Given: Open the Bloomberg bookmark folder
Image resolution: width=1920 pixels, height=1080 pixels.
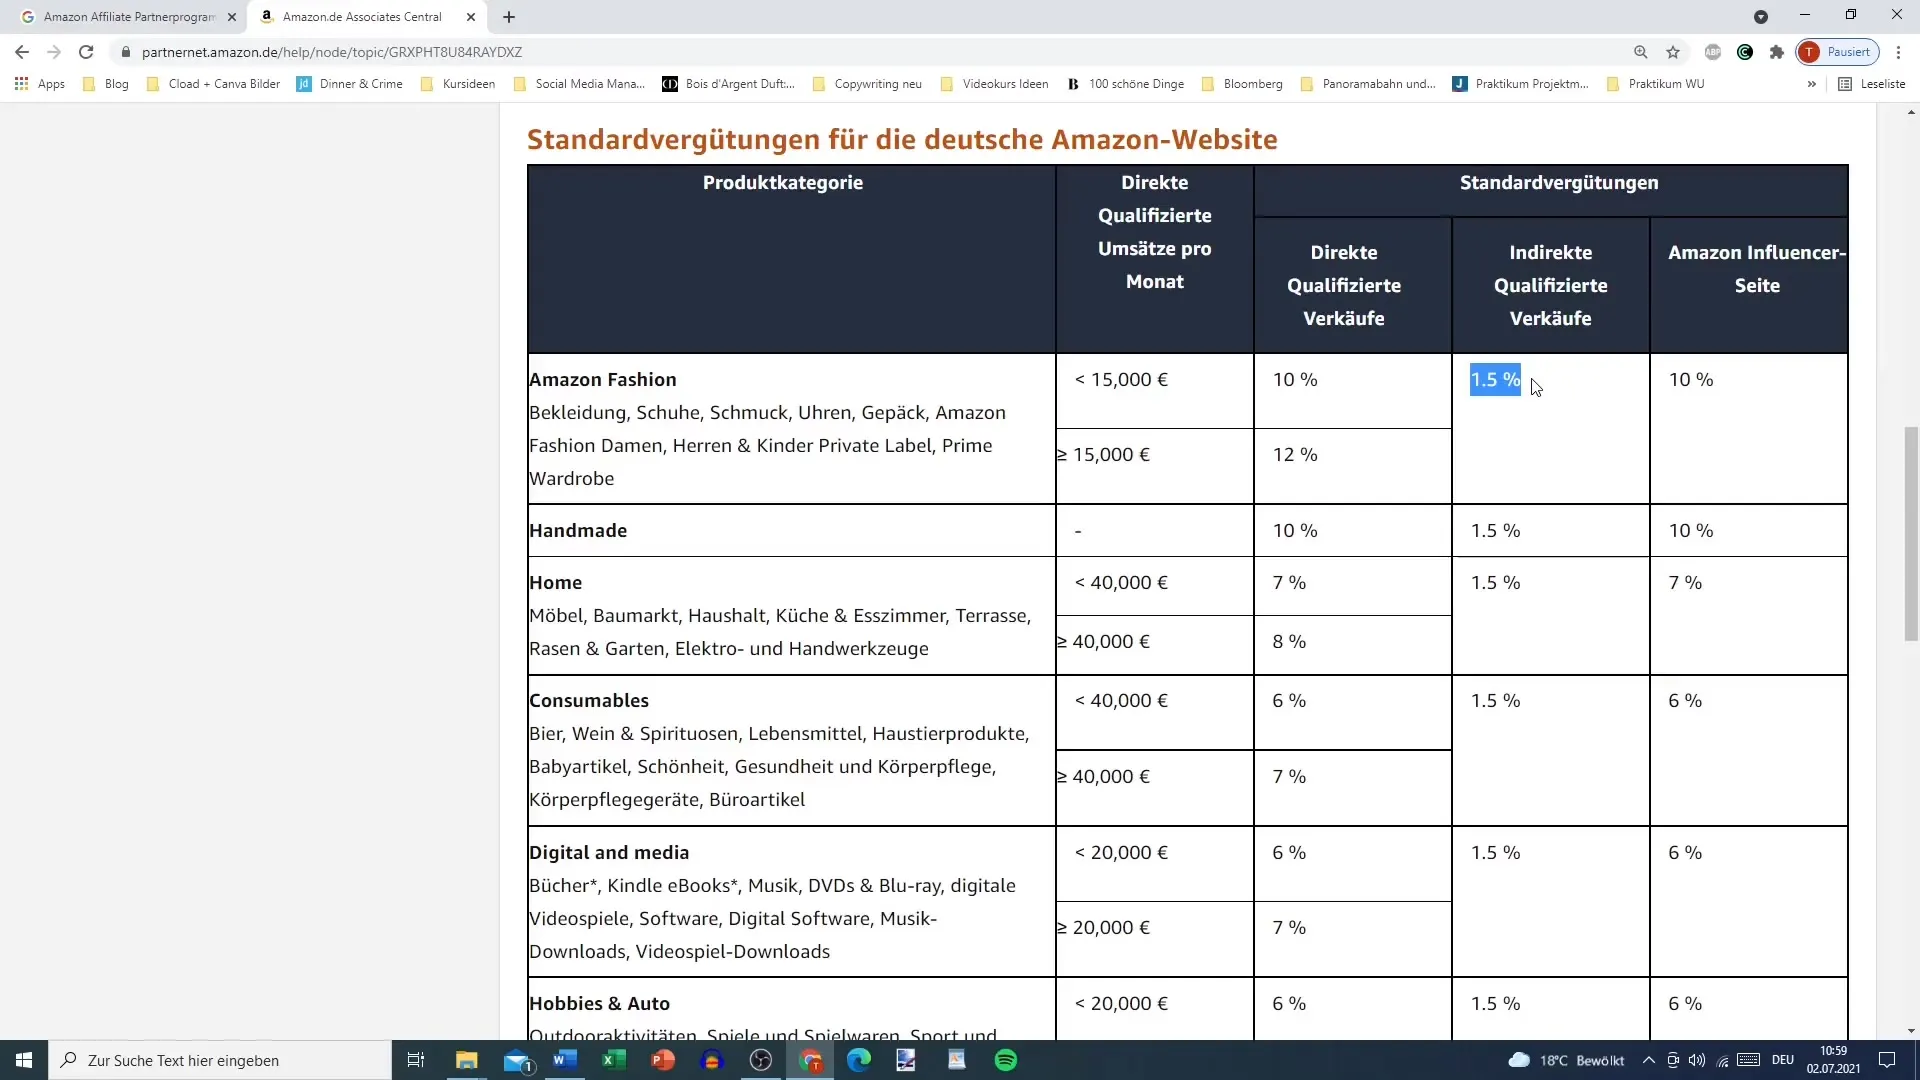Looking at the screenshot, I should [1242, 84].
